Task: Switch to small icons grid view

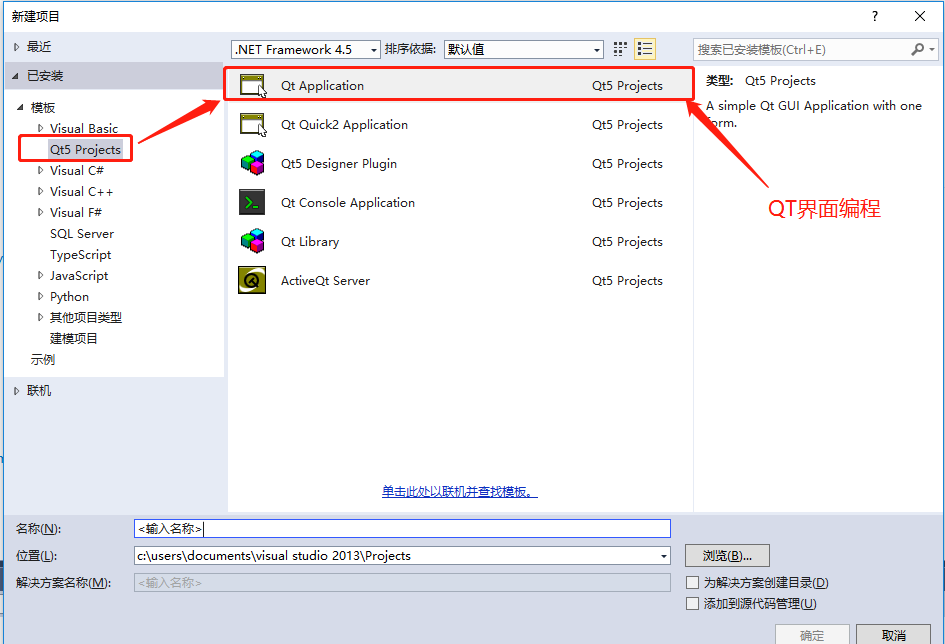Action: (620, 49)
